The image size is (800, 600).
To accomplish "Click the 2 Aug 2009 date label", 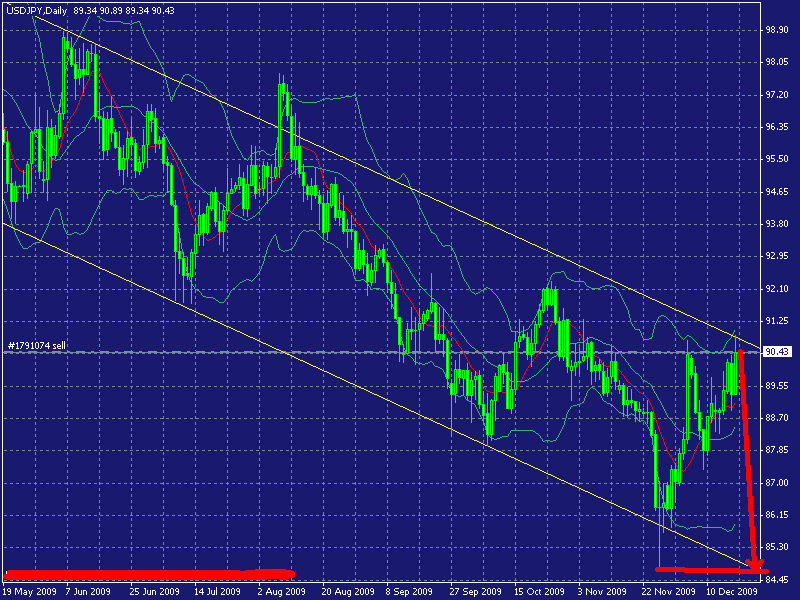I will point(281,592).
